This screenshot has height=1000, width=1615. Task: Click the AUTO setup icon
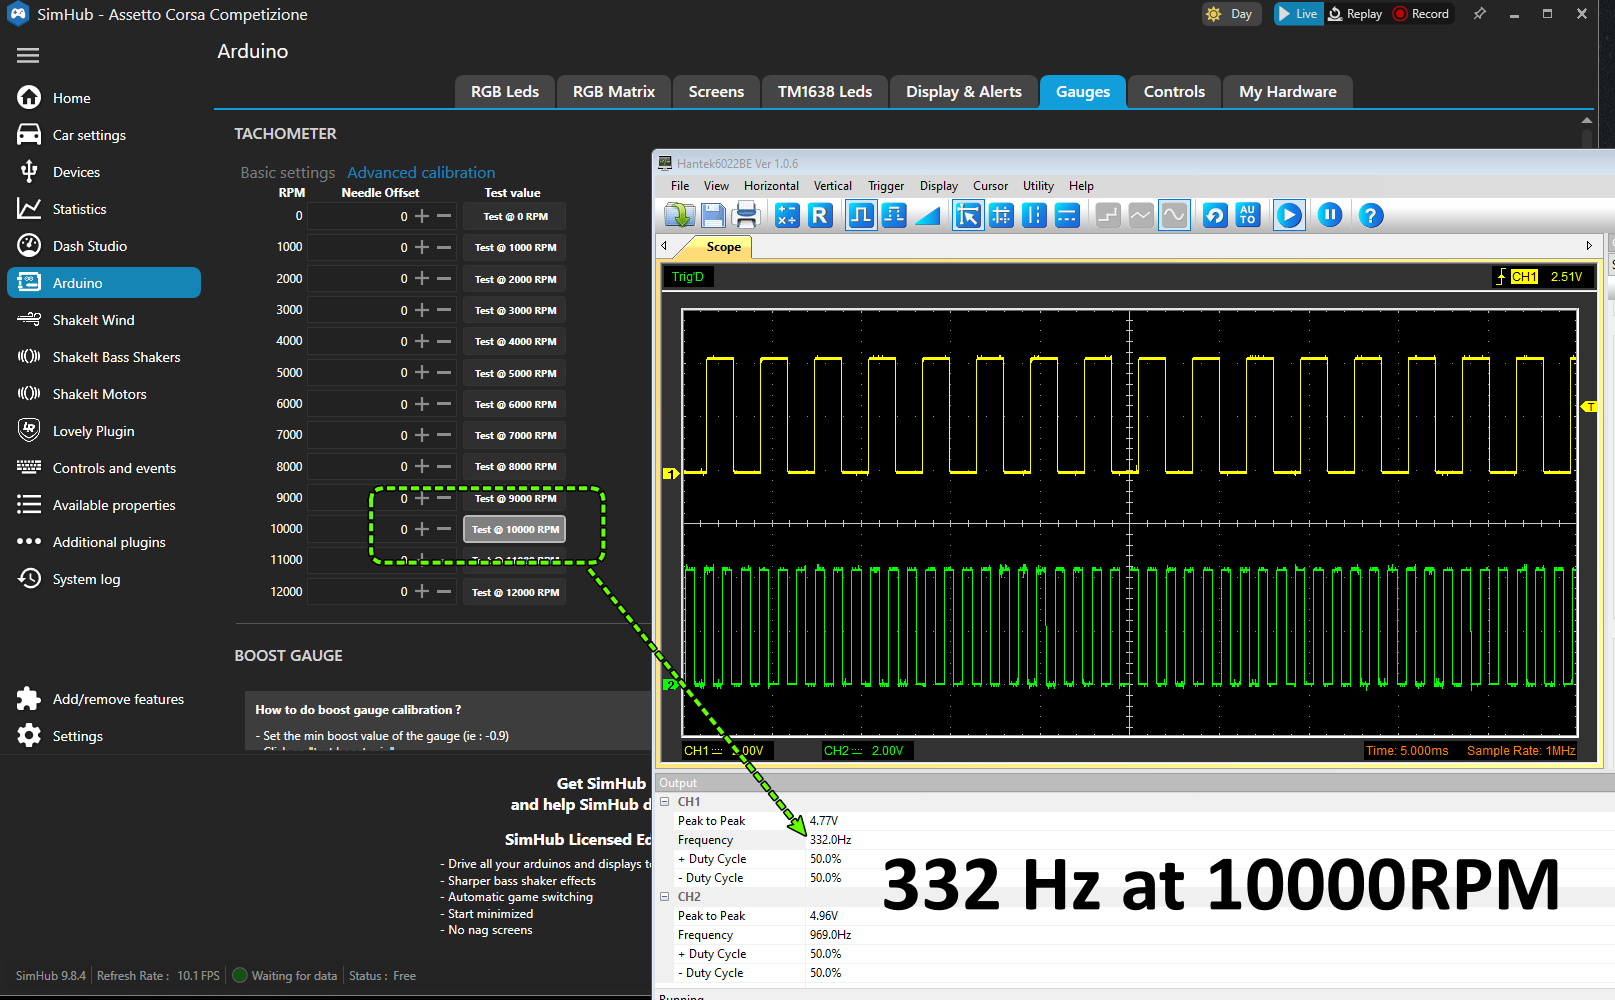(x=1248, y=215)
